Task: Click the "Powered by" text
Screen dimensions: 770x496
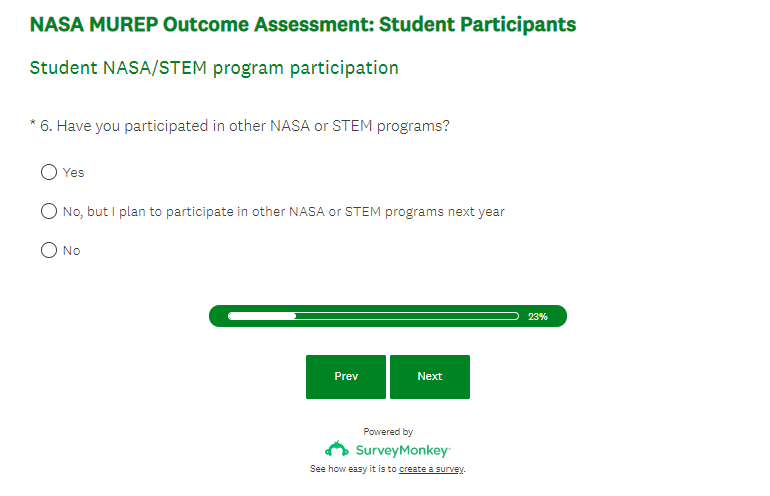Action: point(388,432)
